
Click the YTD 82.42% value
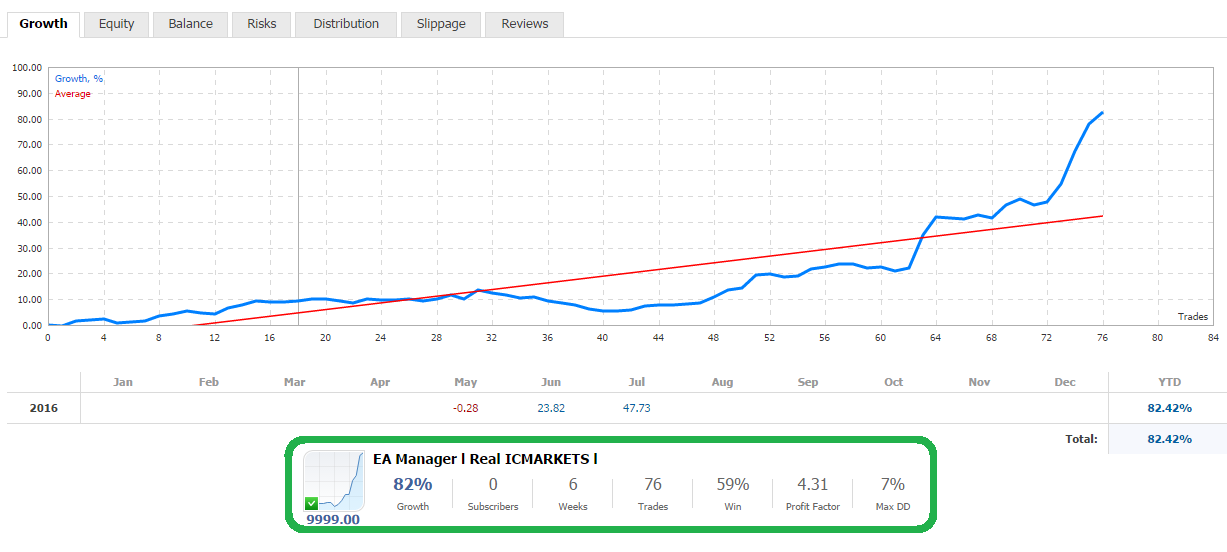tap(1170, 408)
